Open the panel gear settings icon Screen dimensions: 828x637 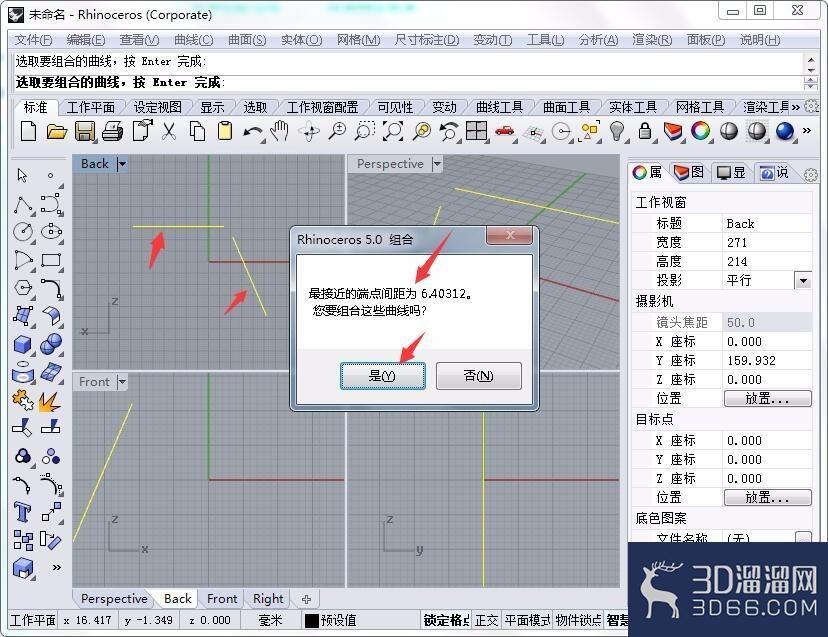pyautogui.click(x=810, y=173)
